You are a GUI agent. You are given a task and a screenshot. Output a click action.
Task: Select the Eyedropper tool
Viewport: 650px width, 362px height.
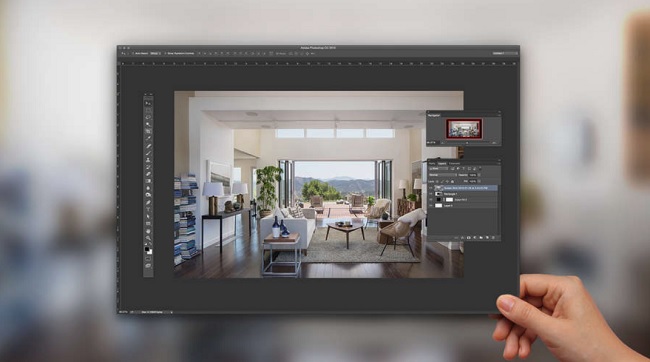(x=148, y=138)
